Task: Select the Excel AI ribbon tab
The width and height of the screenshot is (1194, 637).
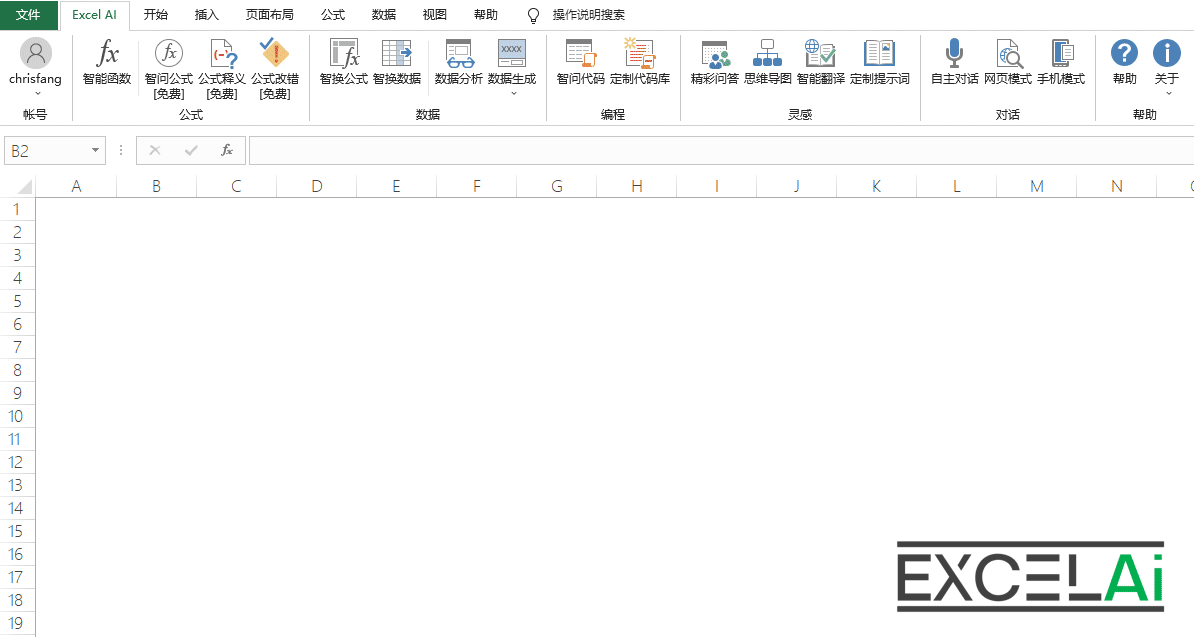Action: (x=94, y=14)
